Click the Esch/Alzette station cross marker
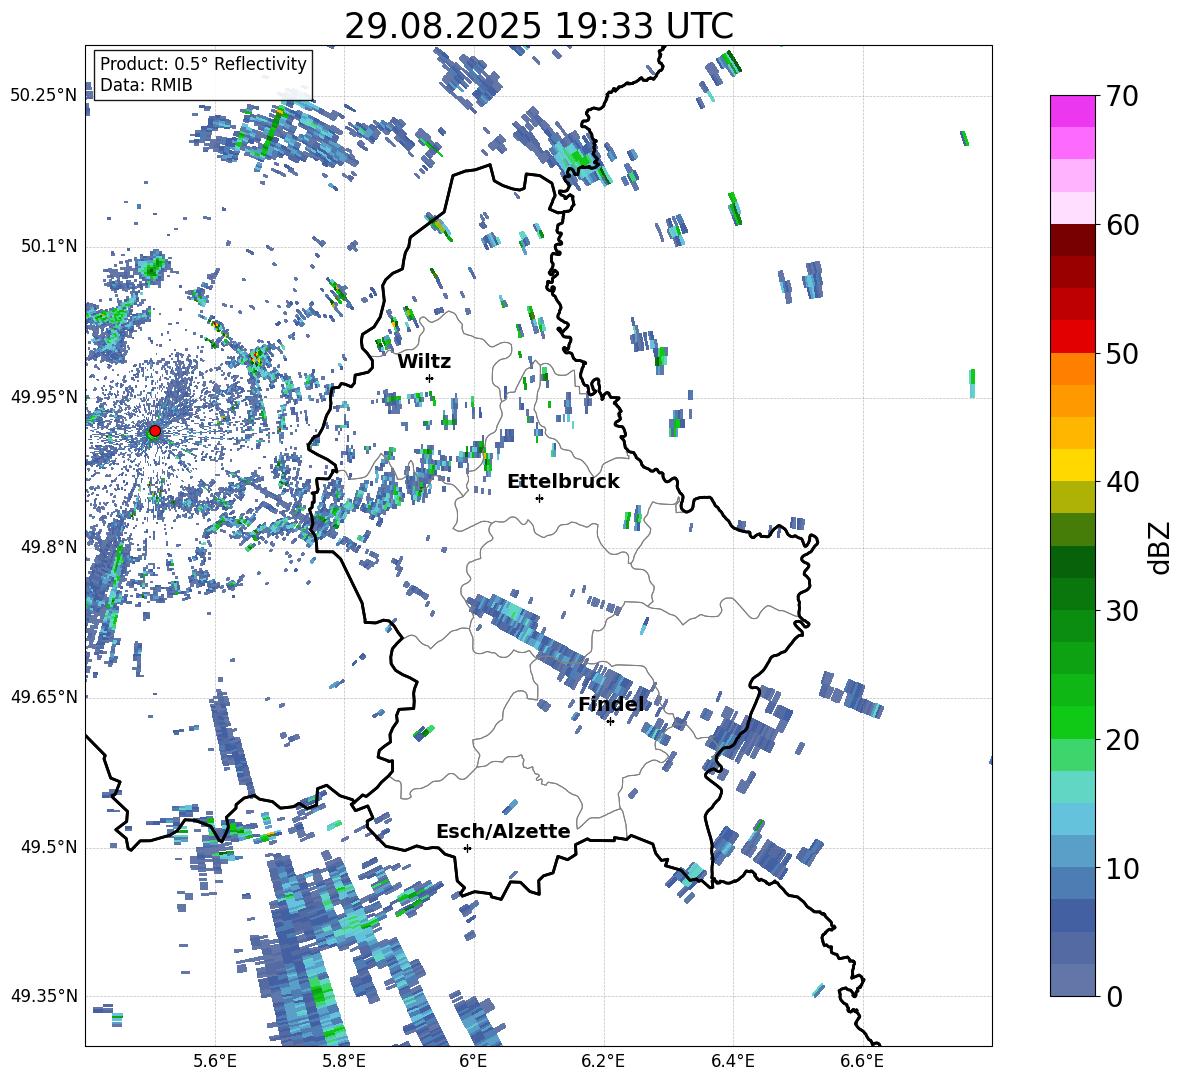The width and height of the screenshot is (1184, 1081). 467,848
